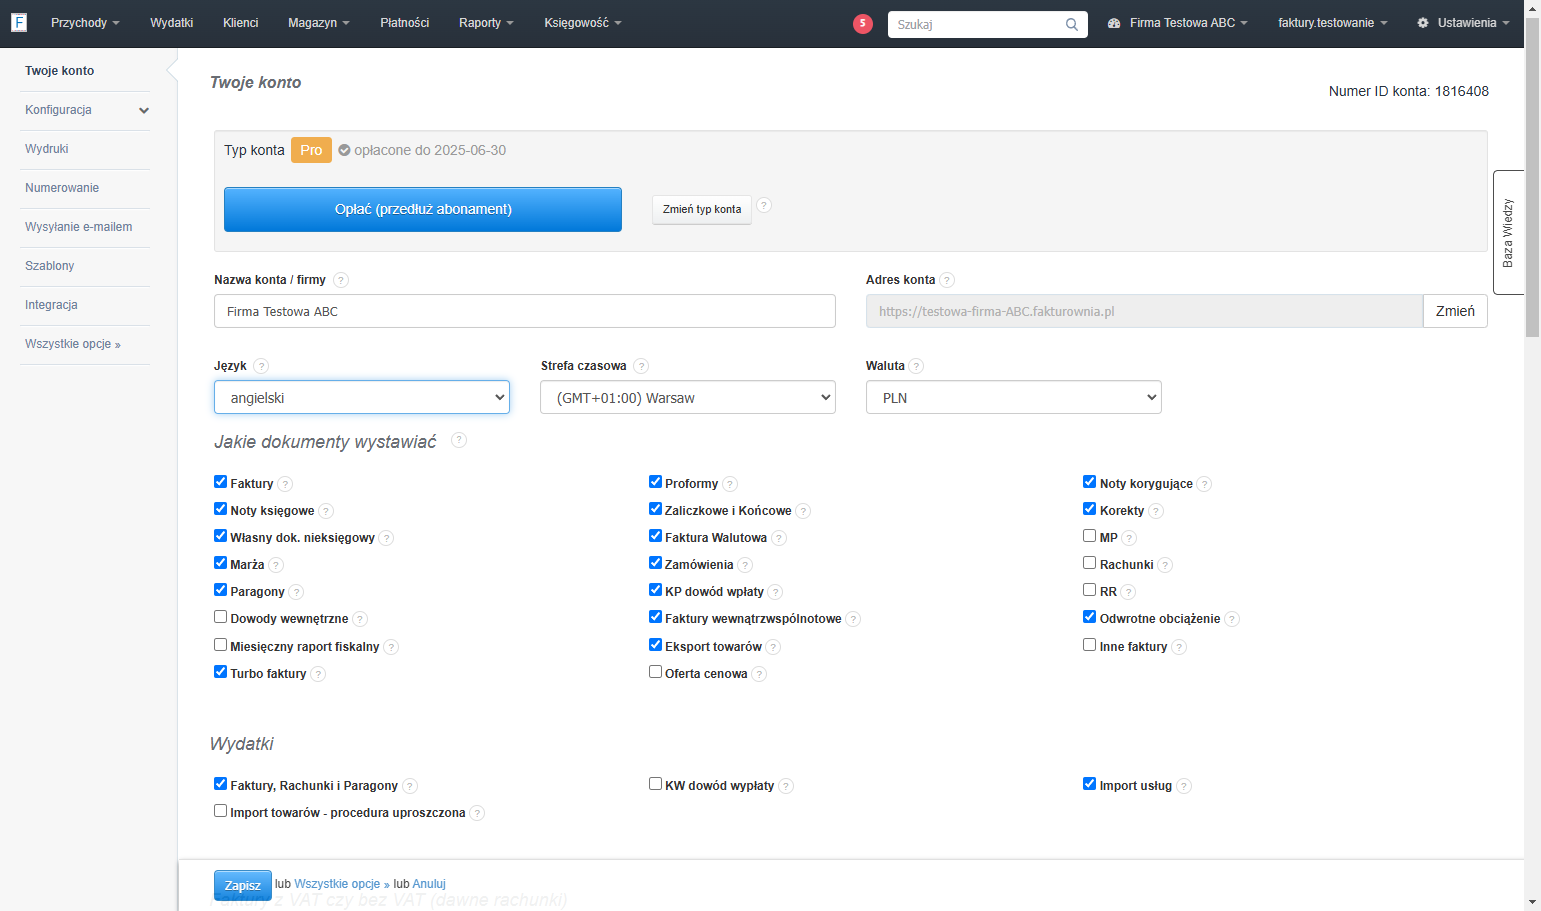Click the Nazwa konta / firmy input field
This screenshot has width=1541, height=911.
(525, 311)
